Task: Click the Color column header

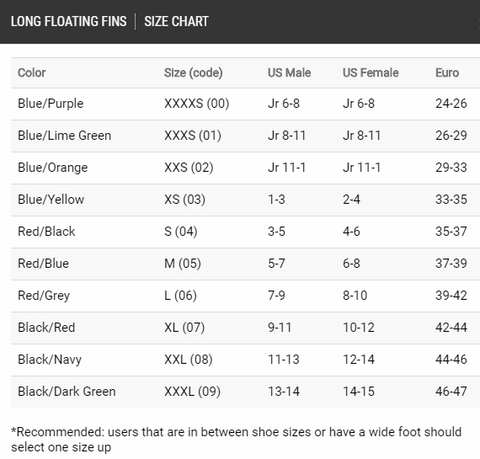Action: (32, 73)
